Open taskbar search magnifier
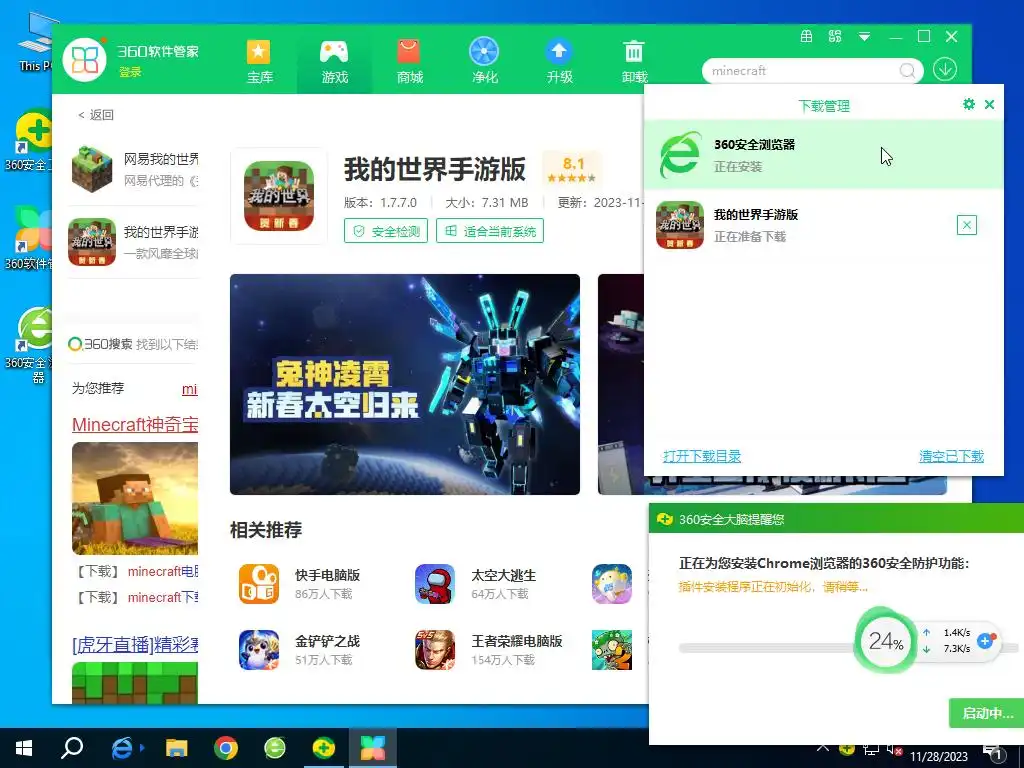 coord(72,748)
